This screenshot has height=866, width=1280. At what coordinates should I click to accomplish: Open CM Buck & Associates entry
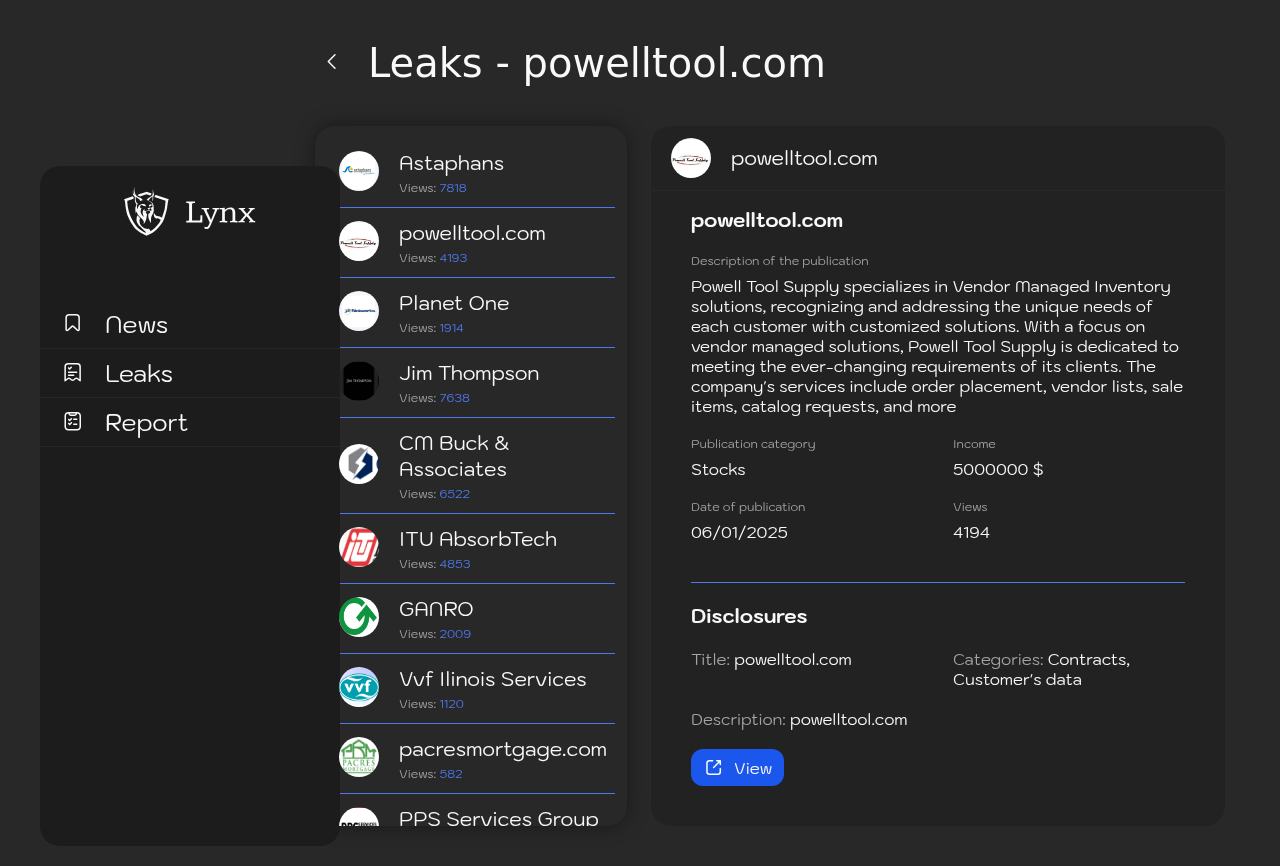(477, 466)
